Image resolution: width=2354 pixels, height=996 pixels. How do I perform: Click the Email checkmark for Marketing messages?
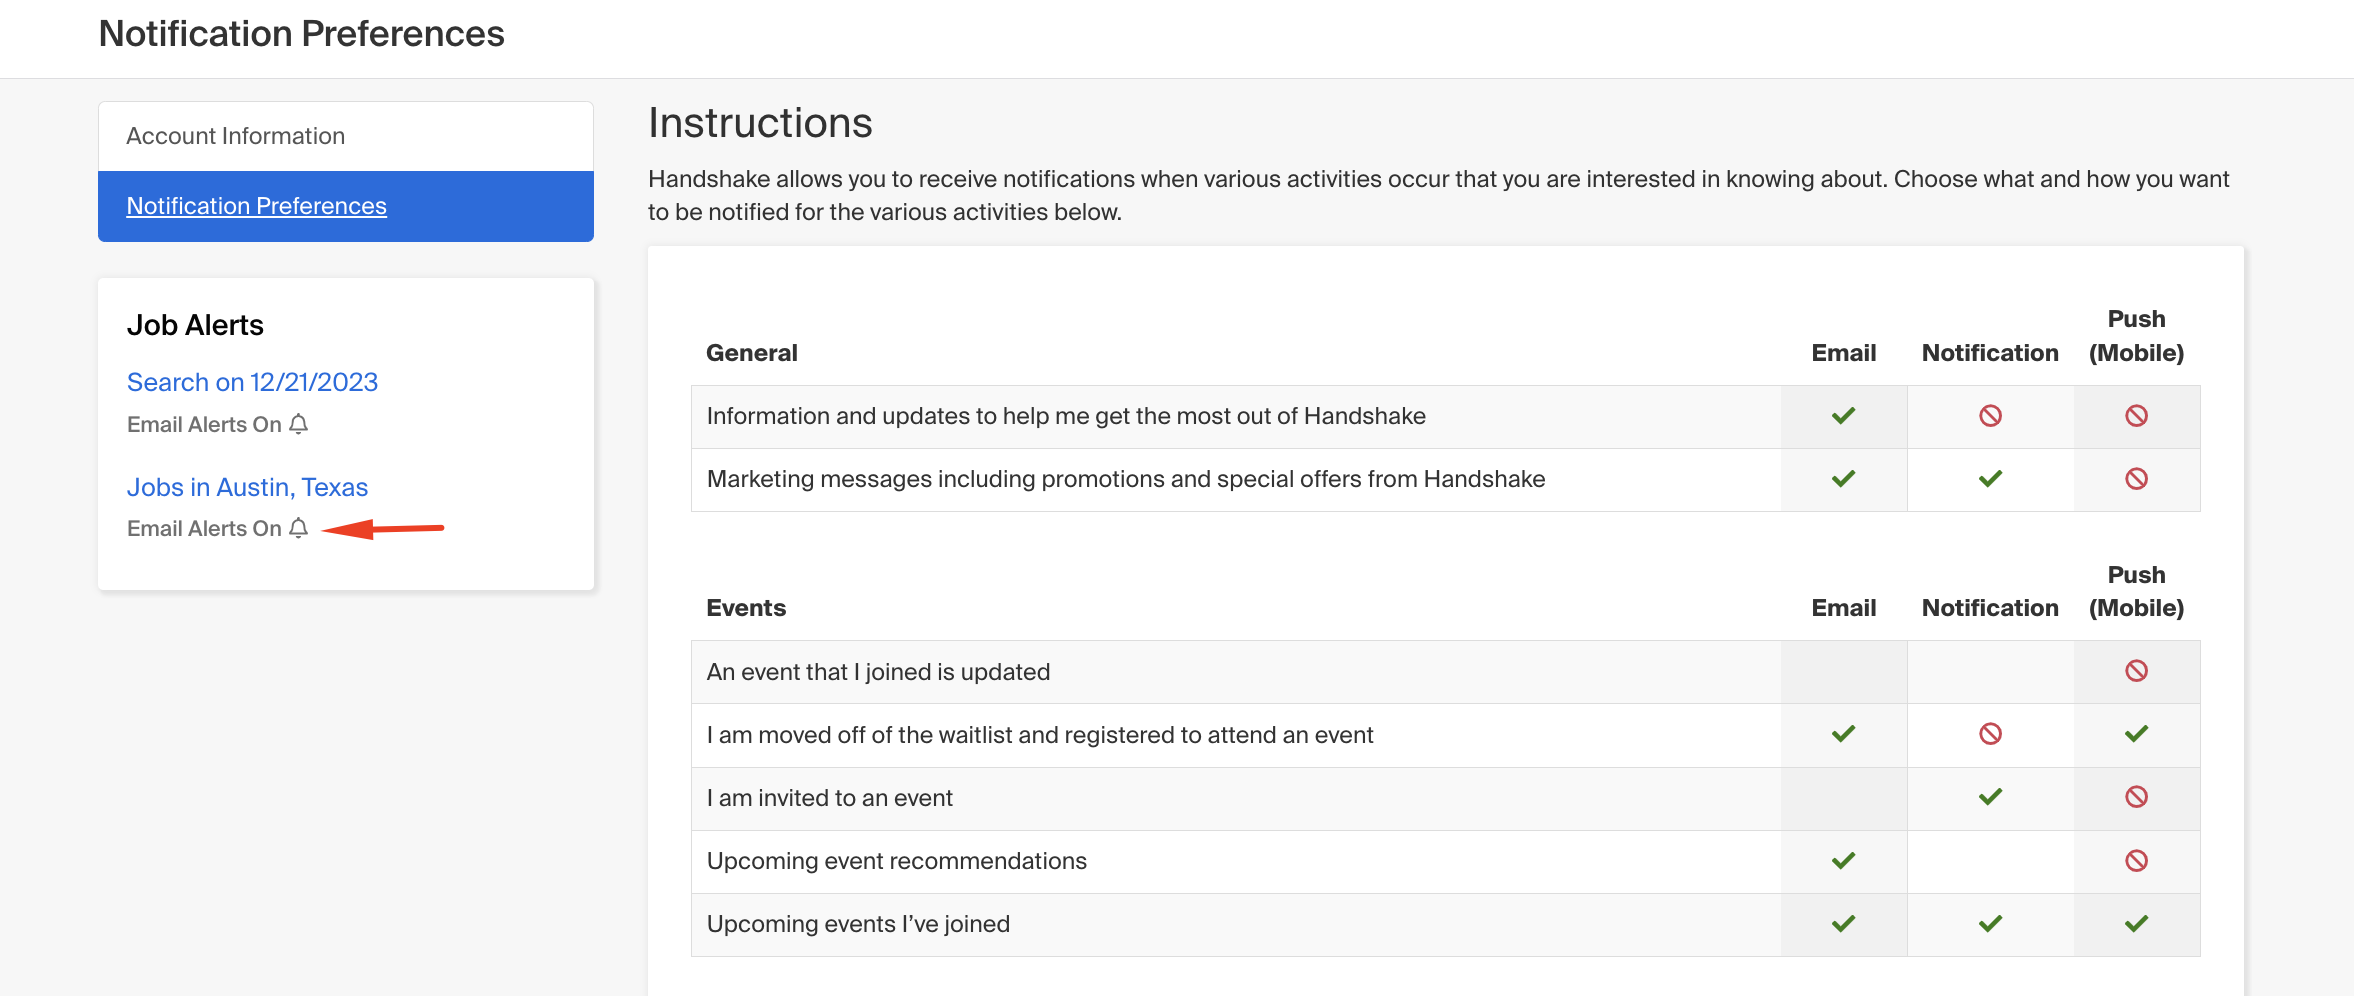point(1843,479)
